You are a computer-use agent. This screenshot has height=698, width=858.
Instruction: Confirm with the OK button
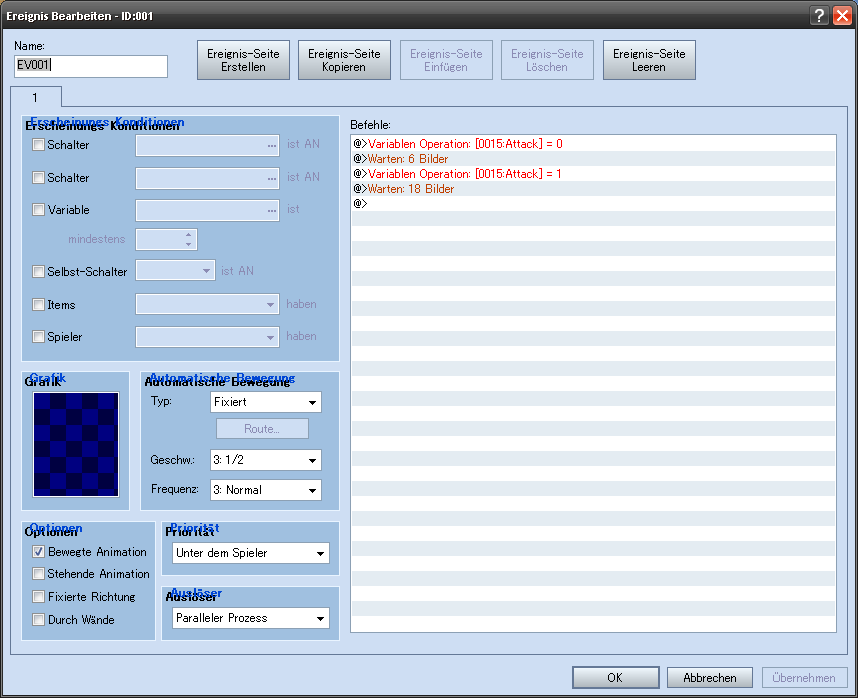coord(615,677)
